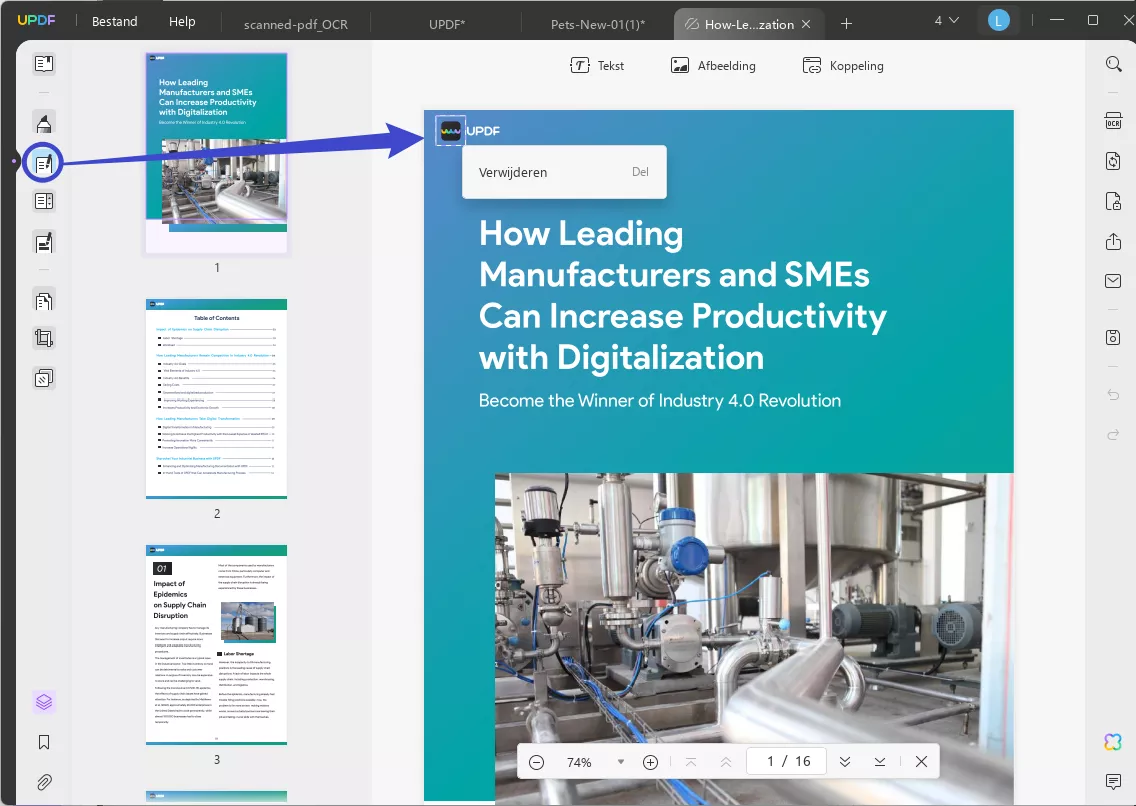1136x806 pixels.
Task: Switch to the scanned-pdf_OCR tab
Action: point(295,24)
